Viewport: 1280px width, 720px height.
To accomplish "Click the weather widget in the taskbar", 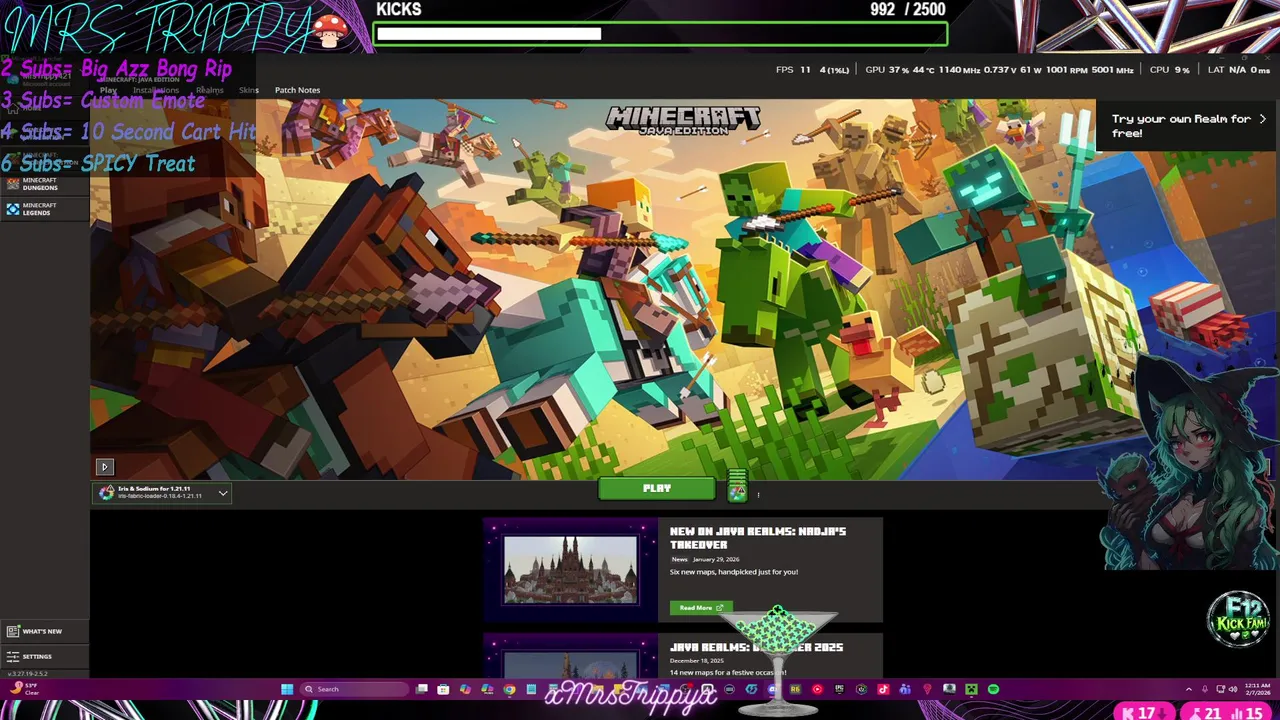I will (x=25, y=689).
